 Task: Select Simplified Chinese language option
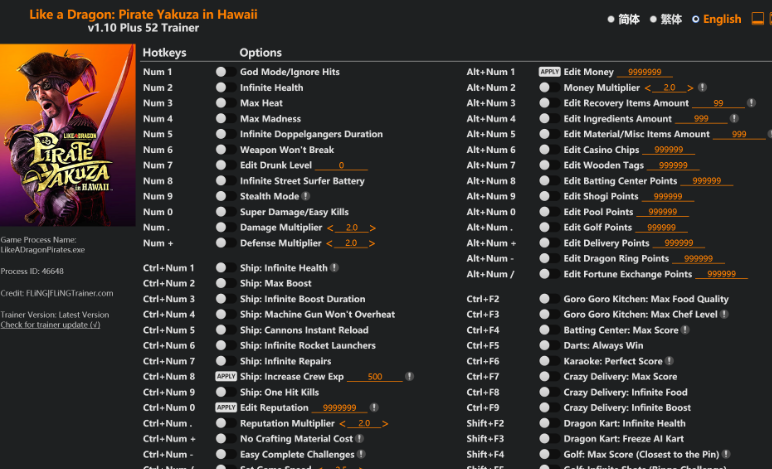tap(623, 19)
